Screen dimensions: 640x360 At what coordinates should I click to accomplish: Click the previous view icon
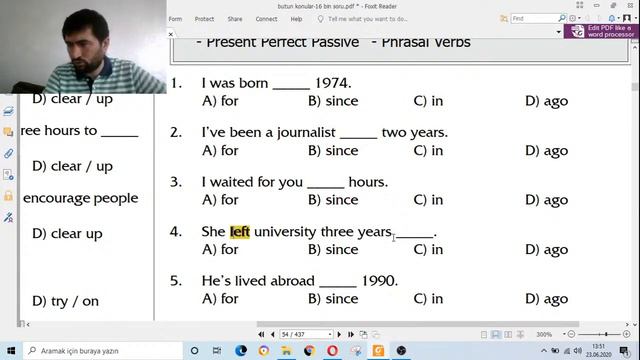(363, 334)
